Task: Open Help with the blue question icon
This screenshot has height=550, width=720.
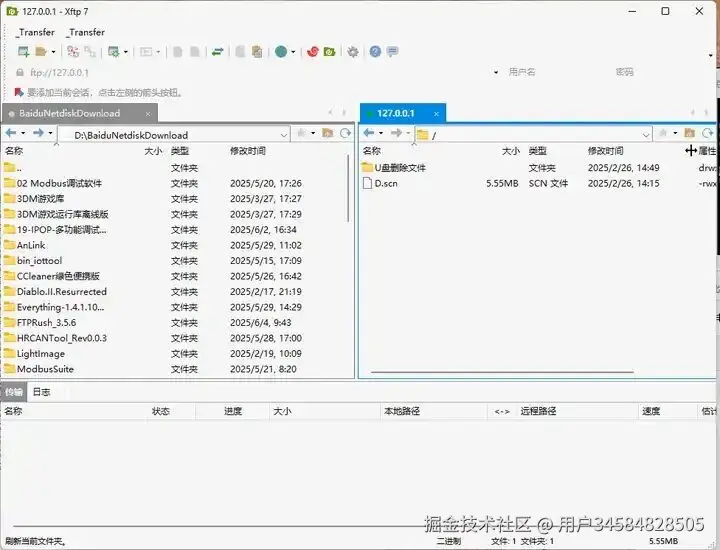Action: (375, 52)
